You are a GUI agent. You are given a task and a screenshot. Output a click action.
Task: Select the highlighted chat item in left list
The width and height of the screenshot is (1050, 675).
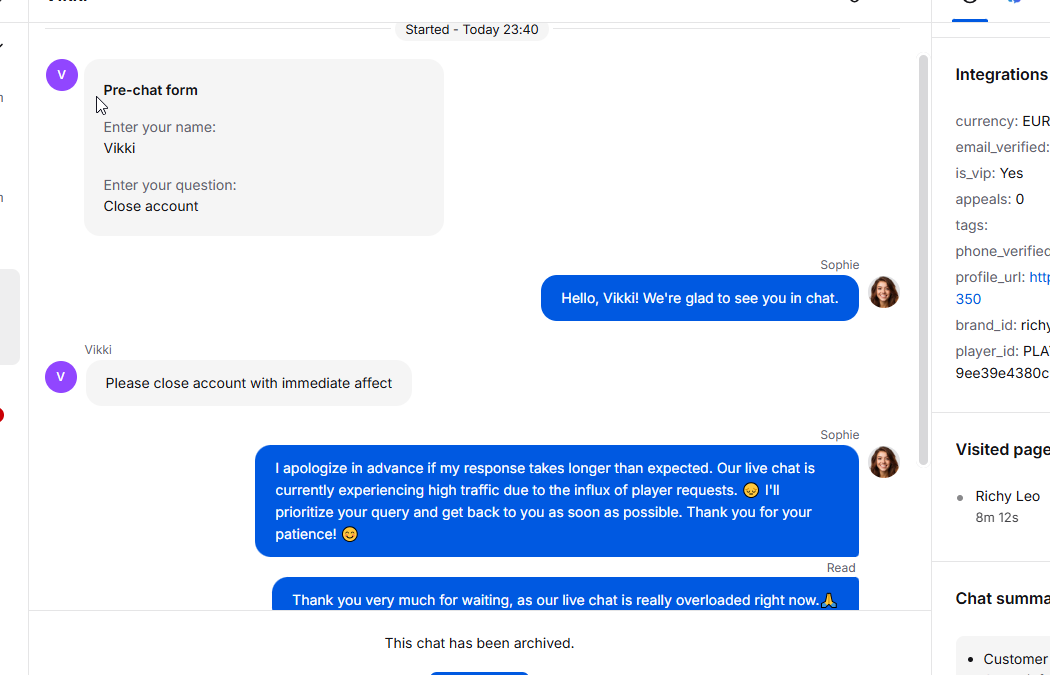tap(9, 317)
